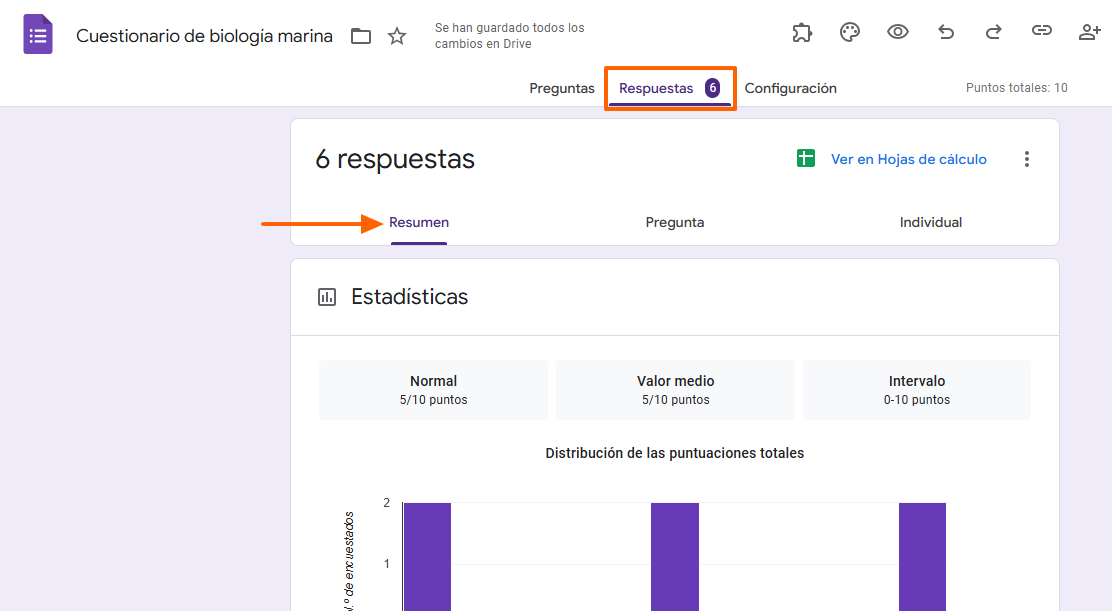Viewport: 1112px width, 611px height.
Task: Open responses in Ver en Hojas de cálculo
Action: (909, 158)
